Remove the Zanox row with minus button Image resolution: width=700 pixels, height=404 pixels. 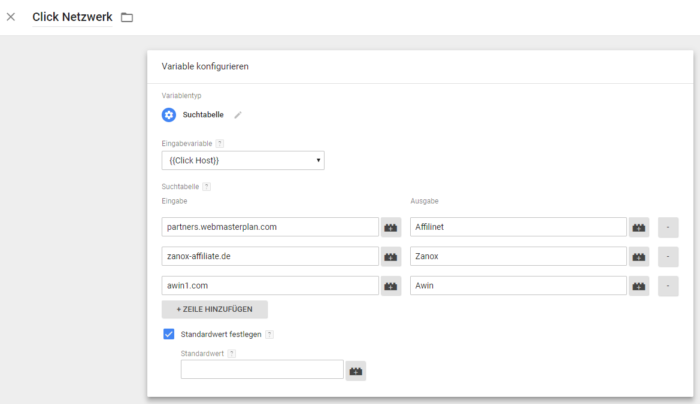668,256
